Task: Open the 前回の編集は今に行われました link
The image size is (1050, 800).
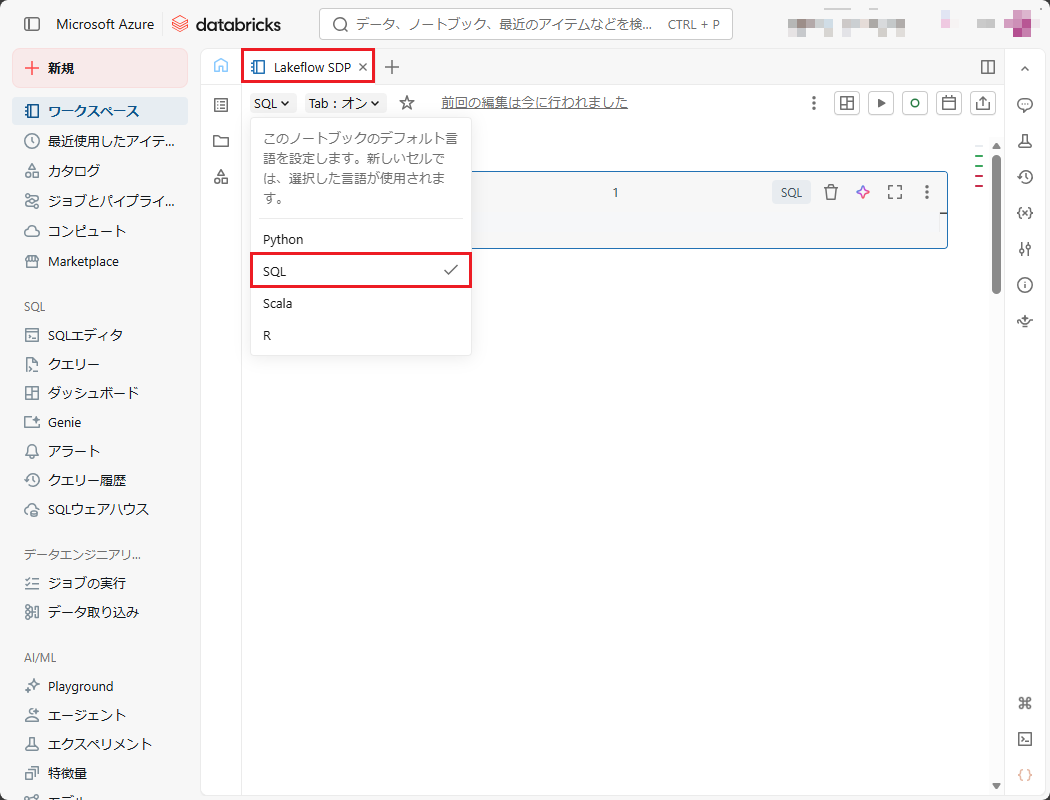Action: click(534, 103)
